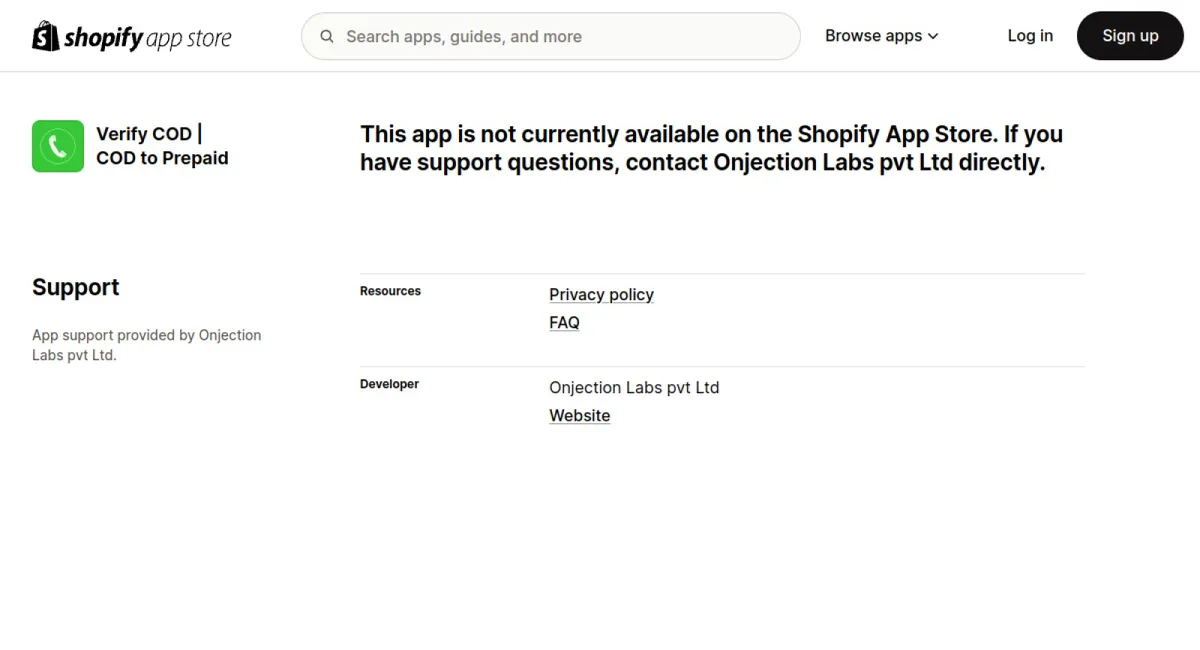Click the Resources label
Viewport: 1200px width, 650px height.
pyautogui.click(x=390, y=291)
